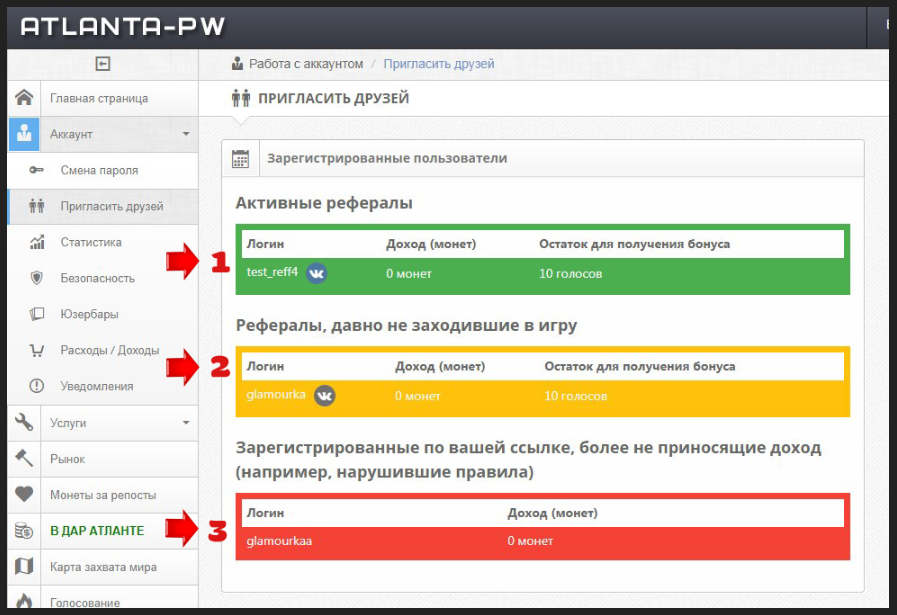The height and width of the screenshot is (615, 897).
Task: Click the test_reff4 login link
Action: coord(272,272)
